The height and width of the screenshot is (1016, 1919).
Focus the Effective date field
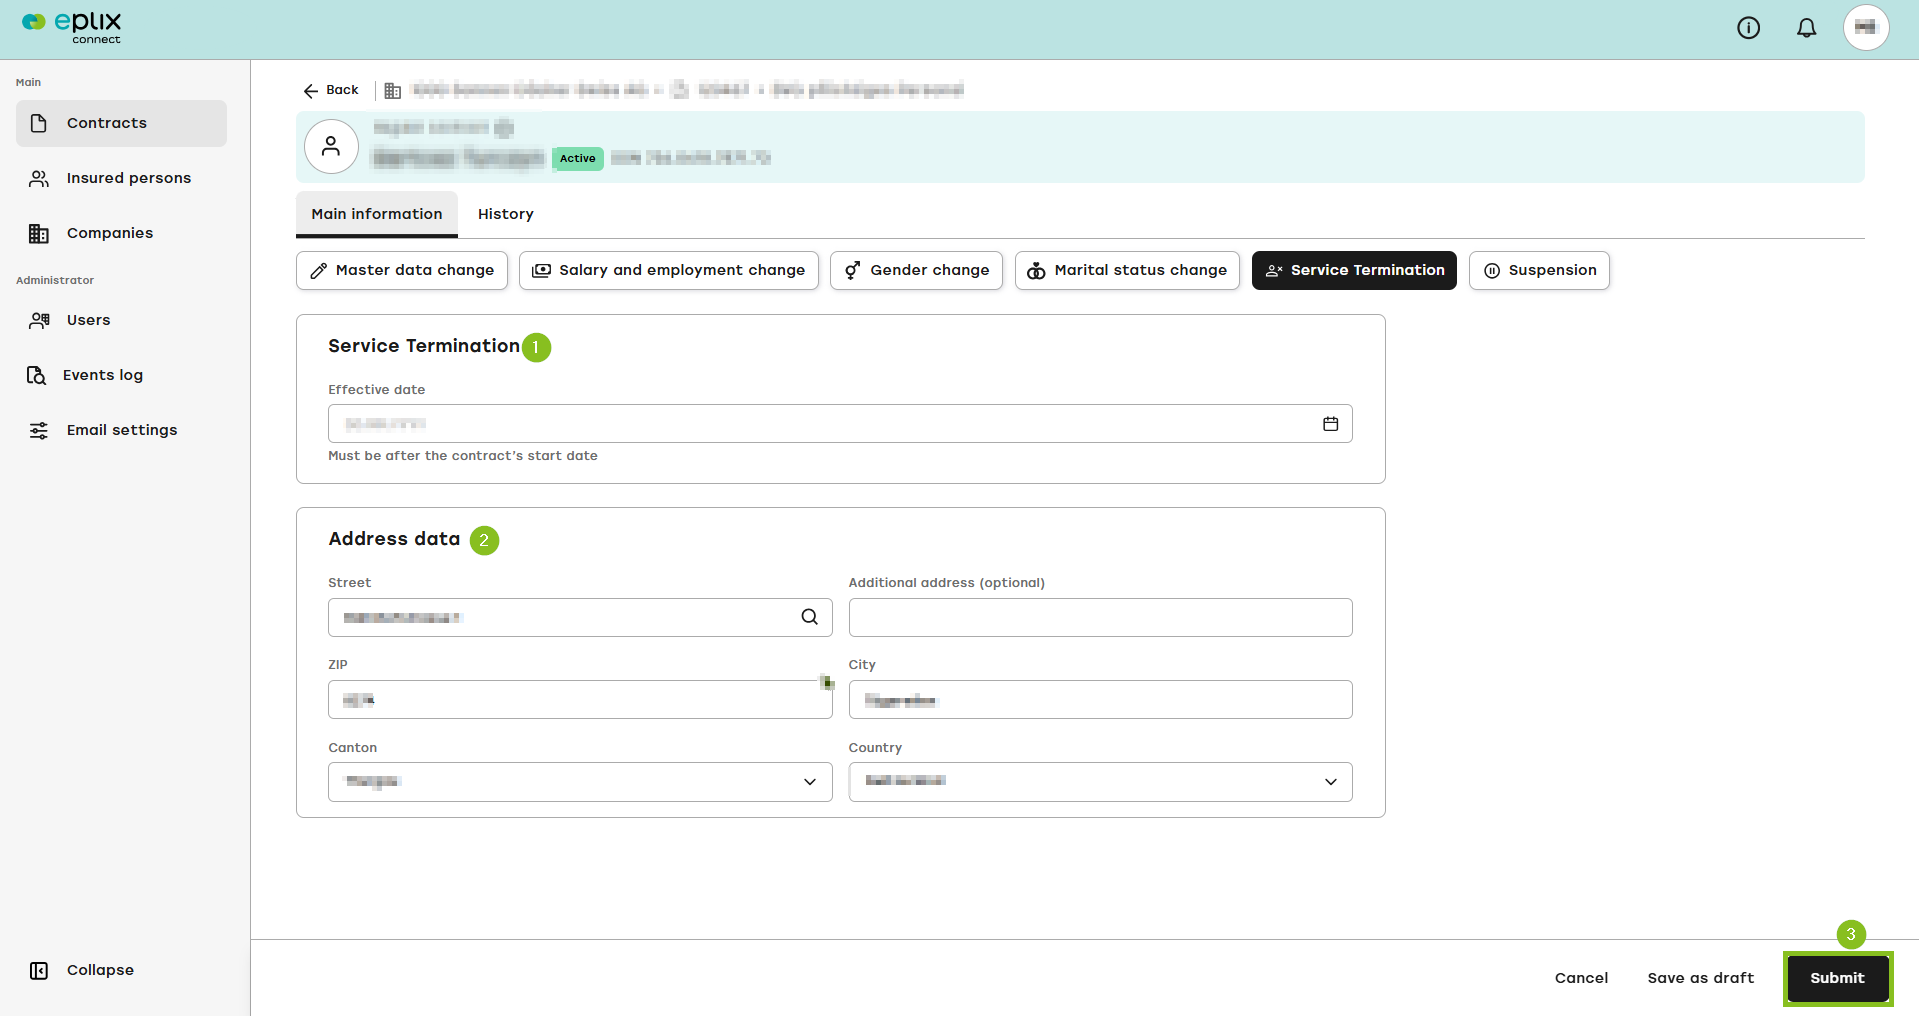click(x=840, y=424)
